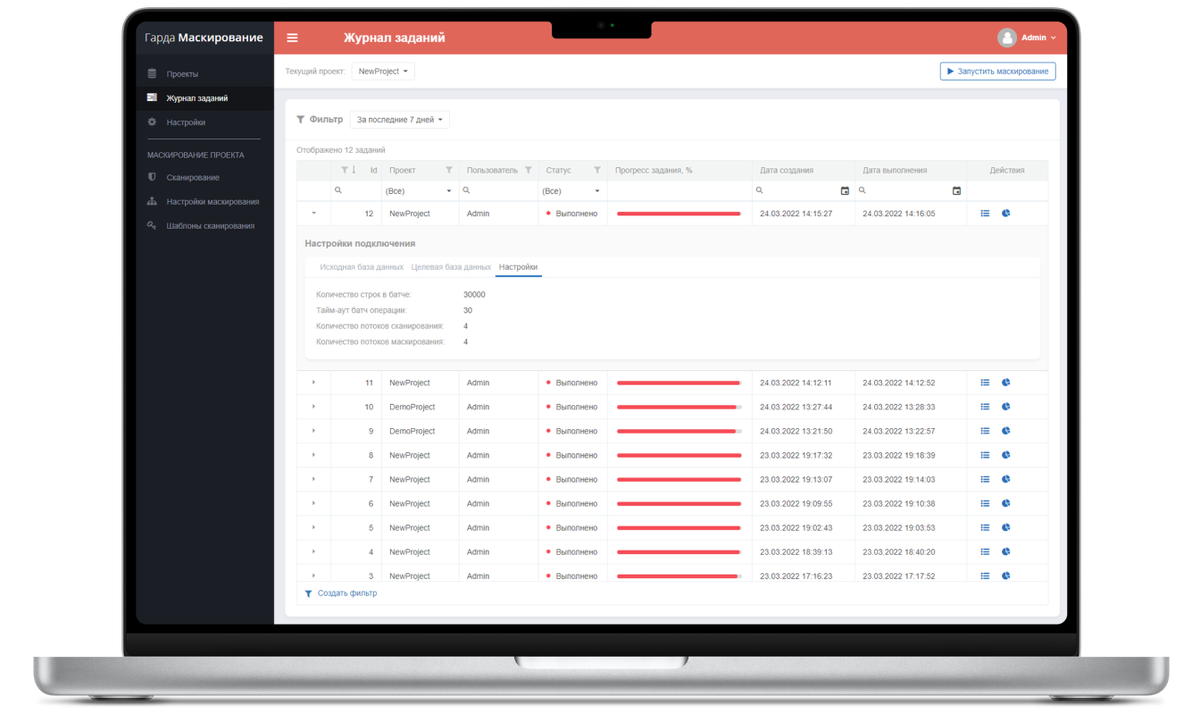Screen dimensions: 1200x715
Task: Click the Статус column filter icon
Action: [597, 170]
